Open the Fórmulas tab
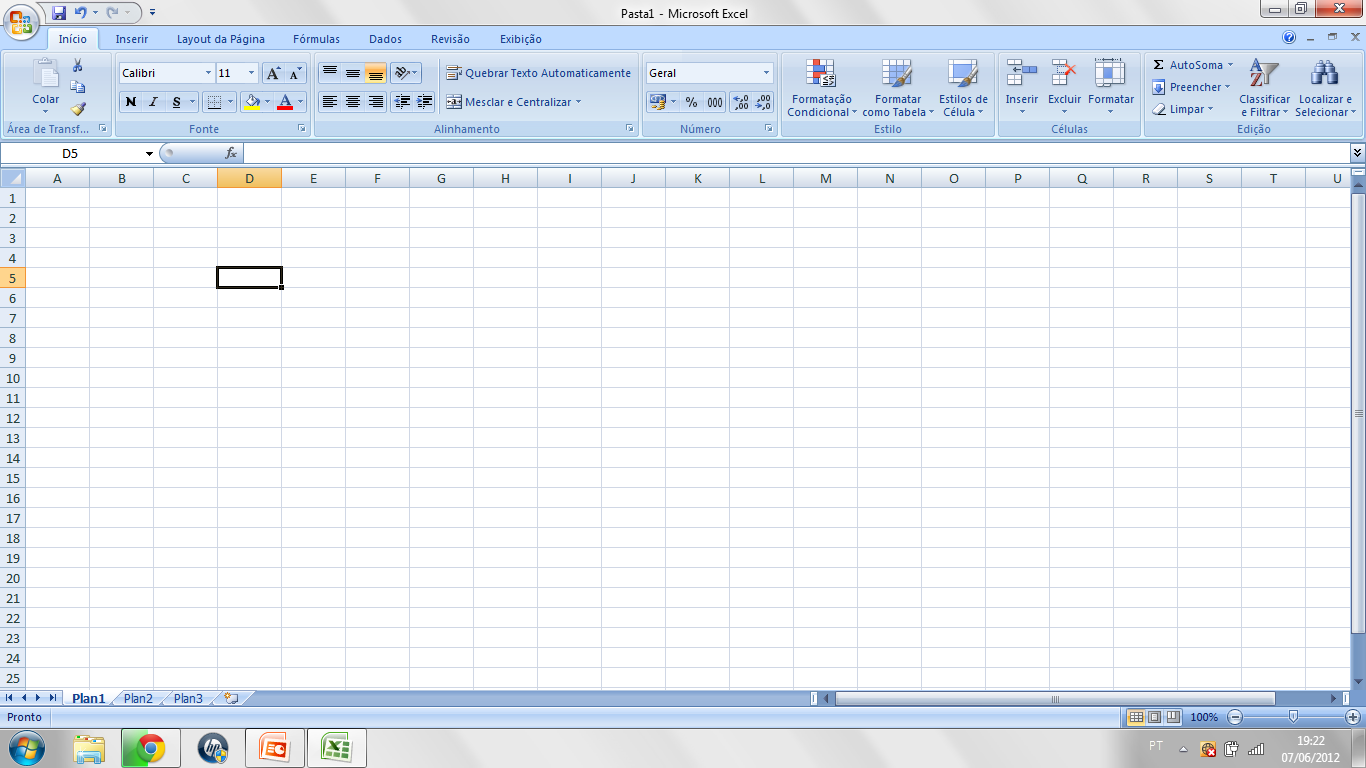The image size is (1366, 768). click(316, 39)
